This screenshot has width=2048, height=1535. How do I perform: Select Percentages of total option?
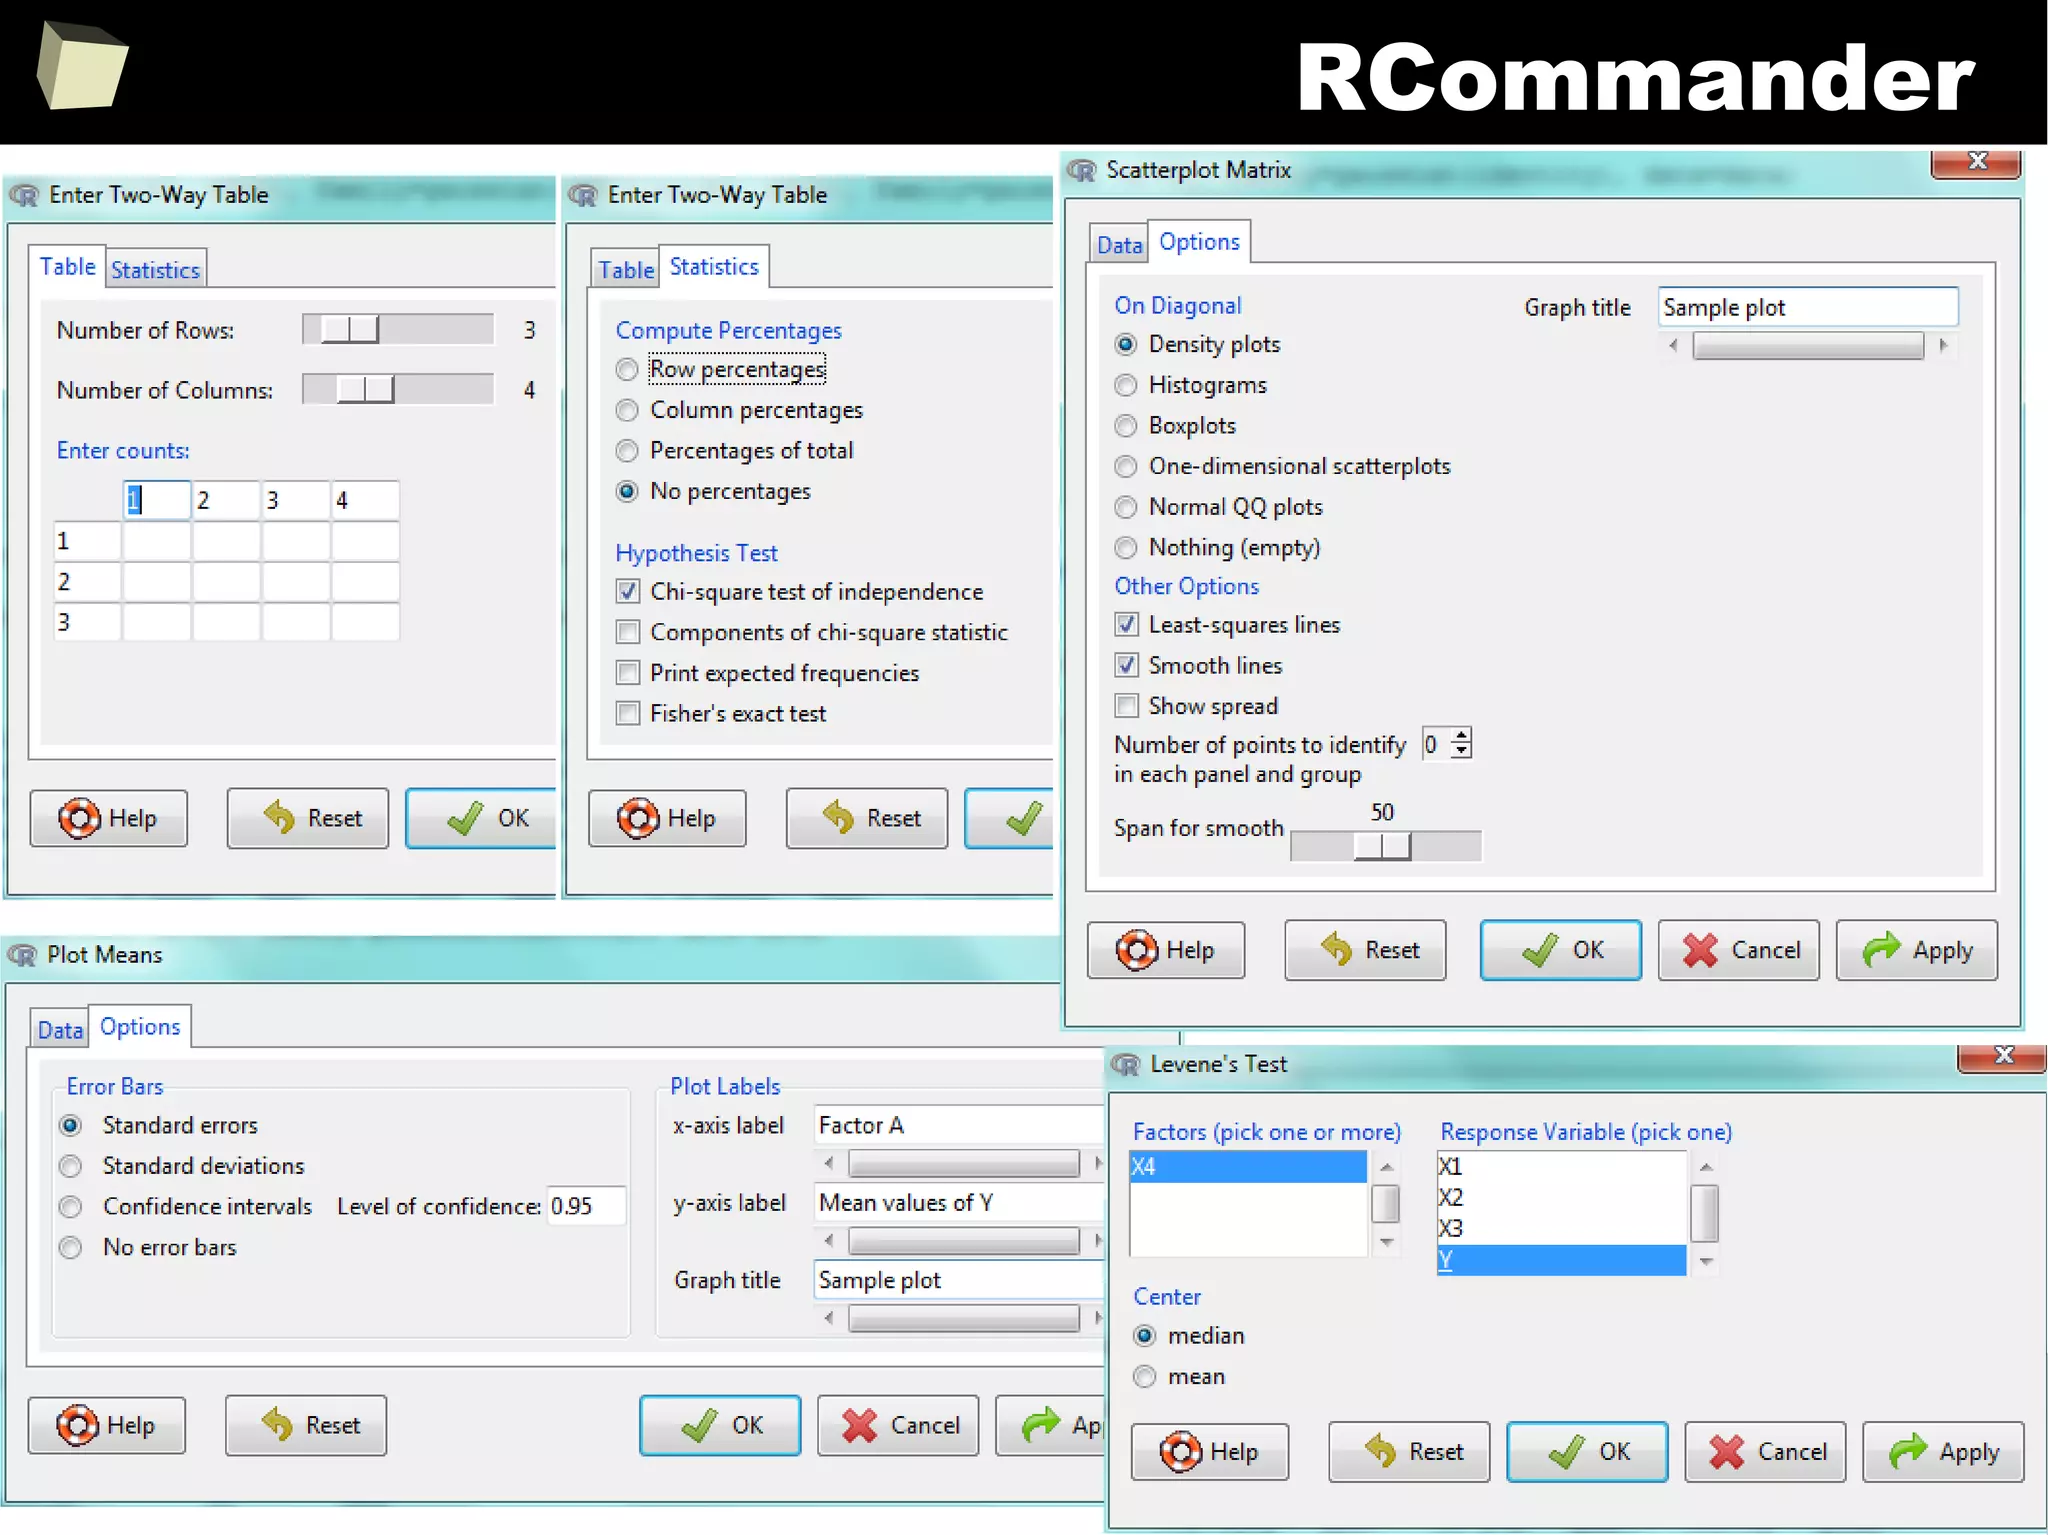coord(627,451)
